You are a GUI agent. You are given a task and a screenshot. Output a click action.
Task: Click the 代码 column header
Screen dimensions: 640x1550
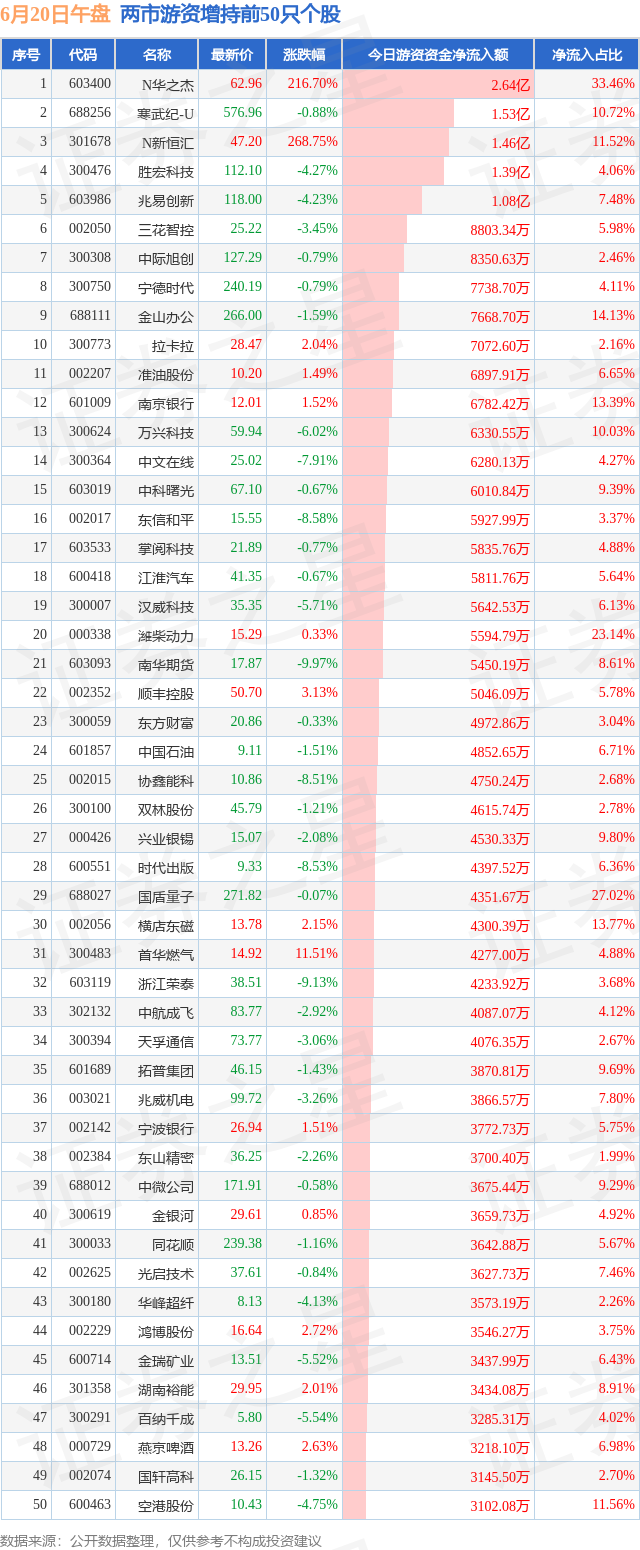(x=82, y=55)
